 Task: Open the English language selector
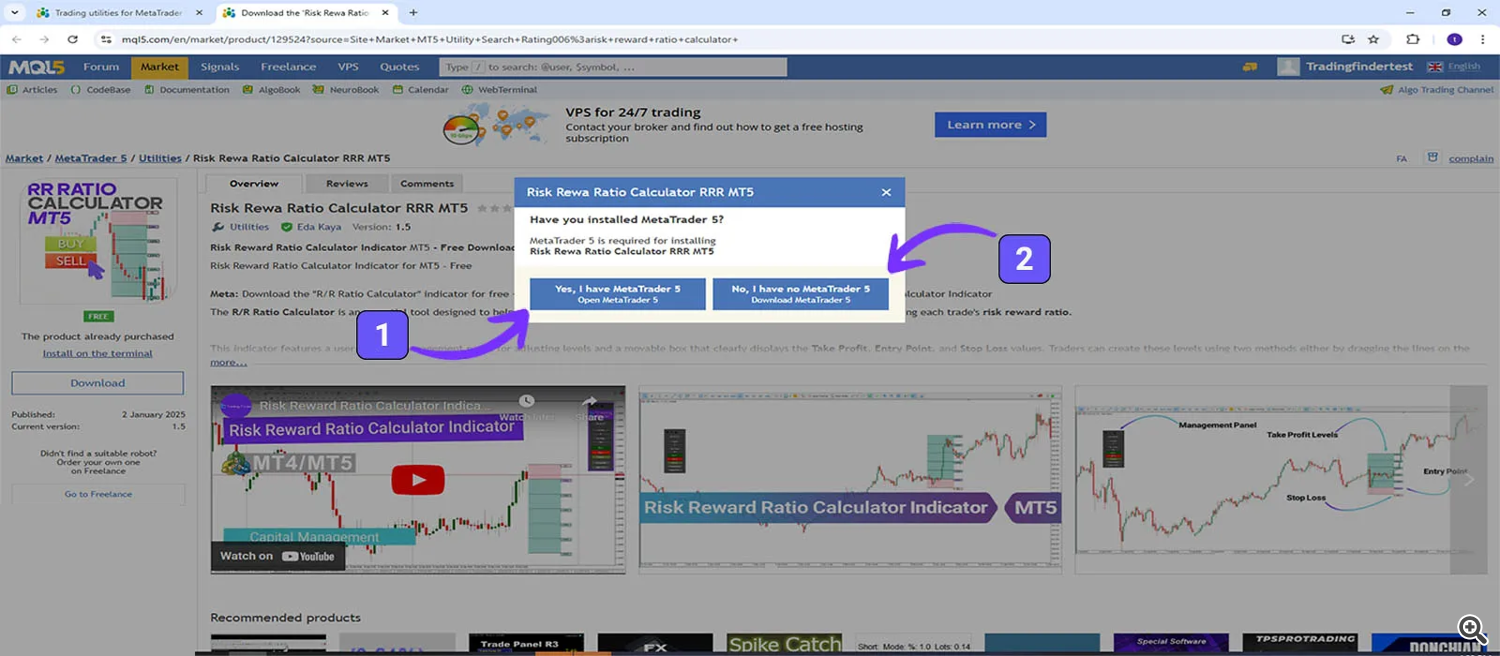click(x=1455, y=67)
